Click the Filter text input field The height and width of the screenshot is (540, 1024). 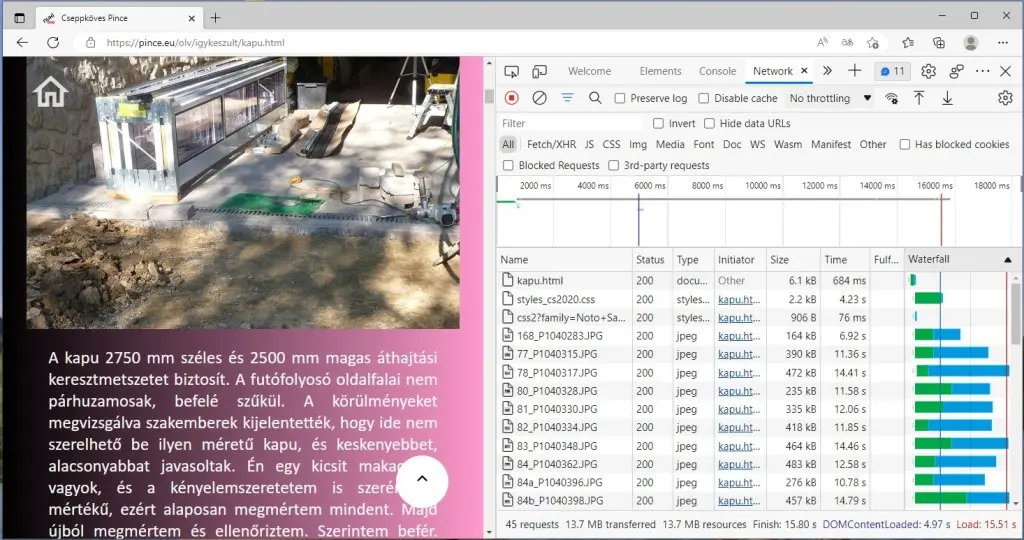570,124
